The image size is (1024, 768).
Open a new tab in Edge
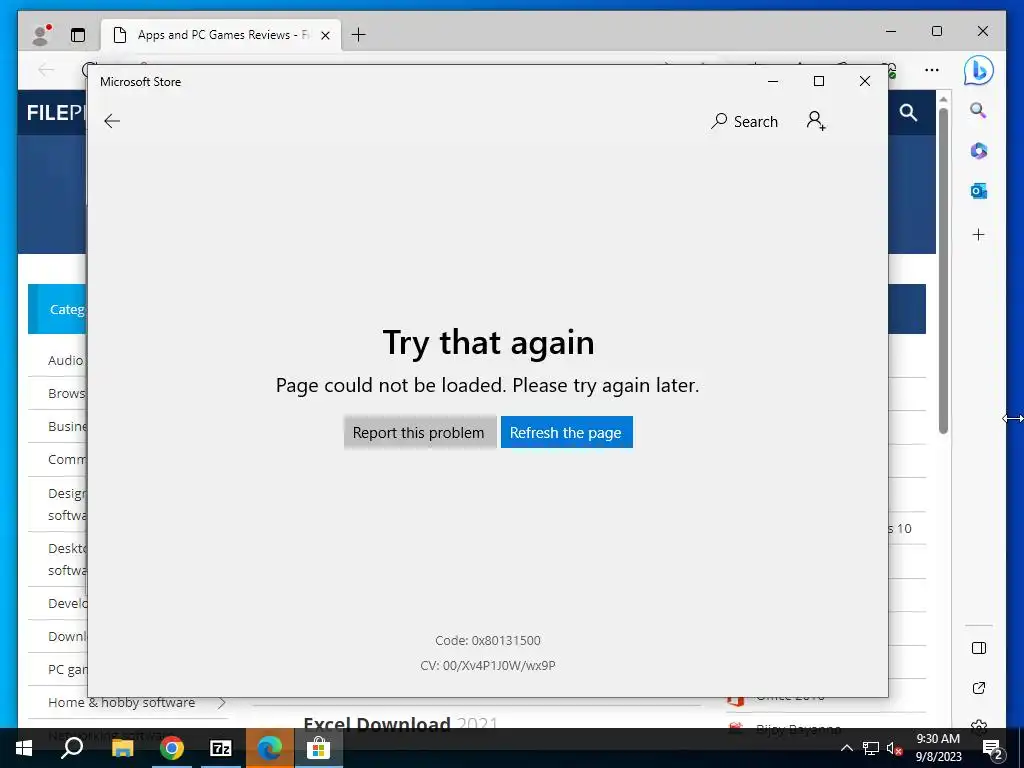pyautogui.click(x=359, y=35)
